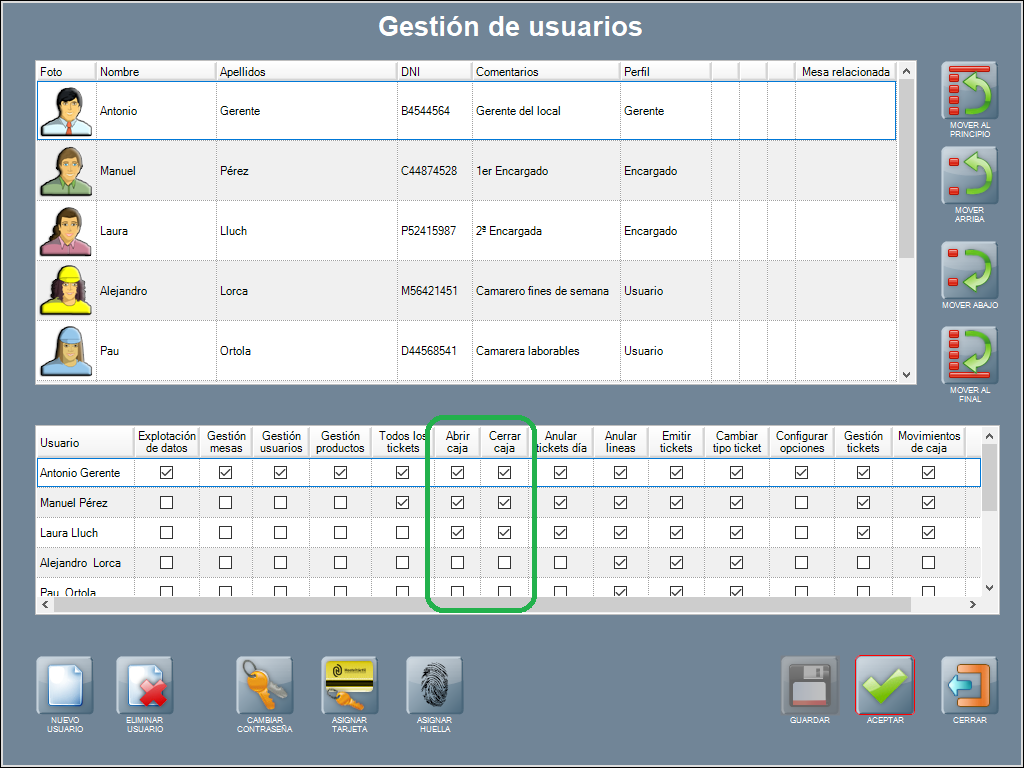
Task: Create a new user with Nuevo Usuario
Action: tap(65, 686)
